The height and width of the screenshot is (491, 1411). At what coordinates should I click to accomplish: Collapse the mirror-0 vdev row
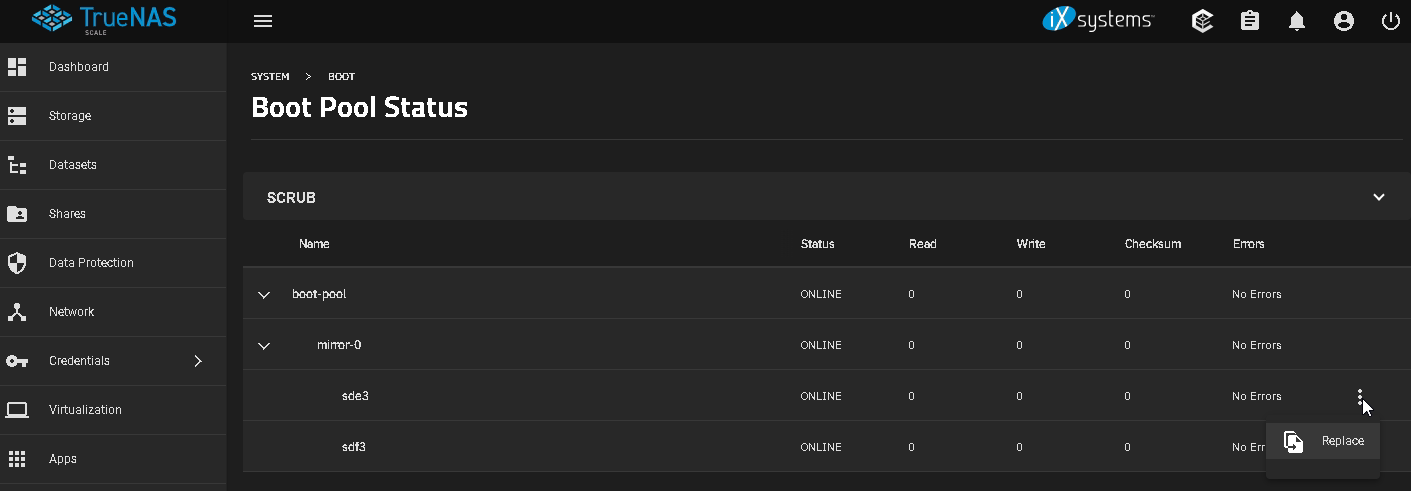coord(264,346)
